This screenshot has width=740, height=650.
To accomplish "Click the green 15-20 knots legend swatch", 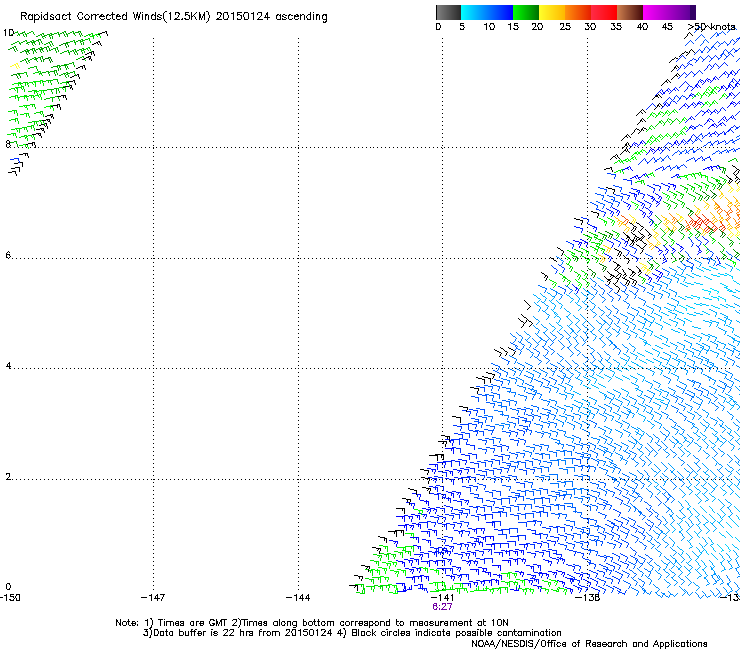I will 526,12.
